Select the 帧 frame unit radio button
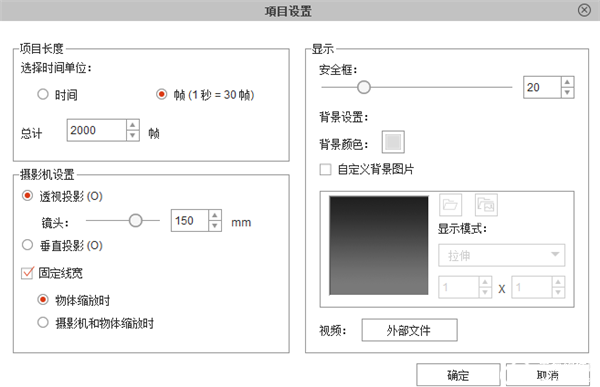The width and height of the screenshot is (600, 387). click(161, 94)
